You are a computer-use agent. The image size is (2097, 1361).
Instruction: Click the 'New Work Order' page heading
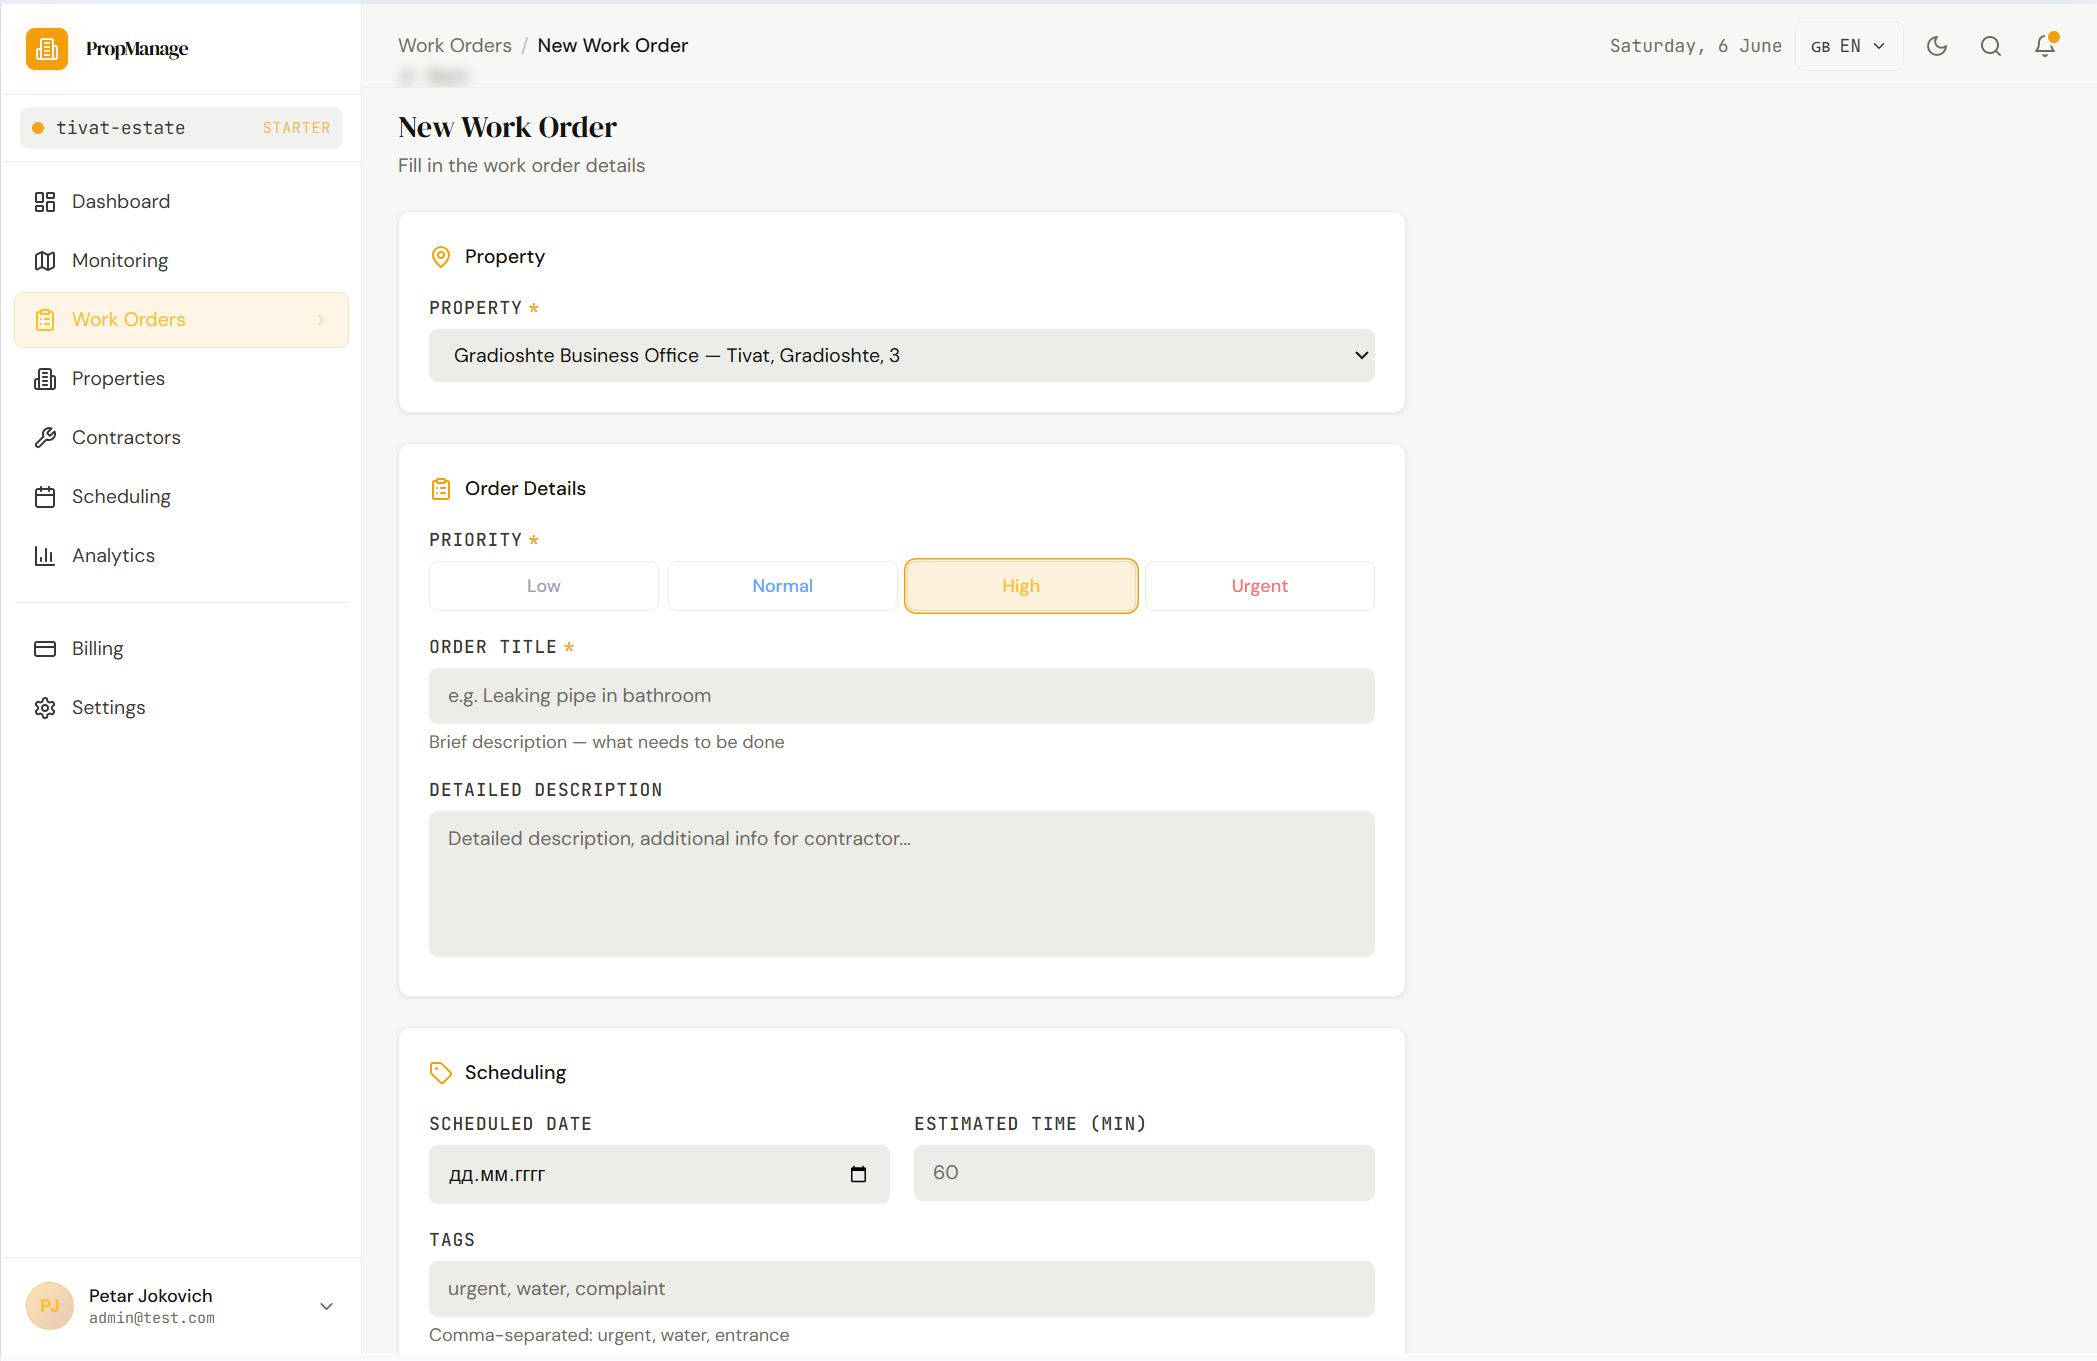point(508,128)
